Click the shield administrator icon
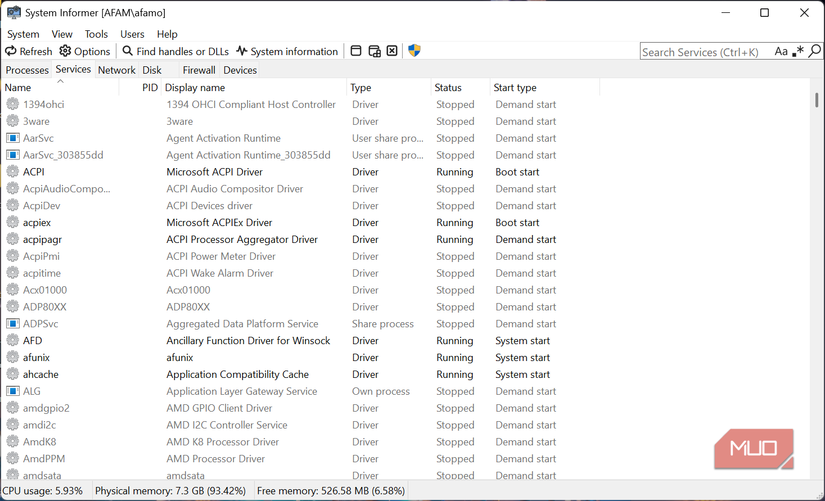825x501 pixels. pos(415,51)
